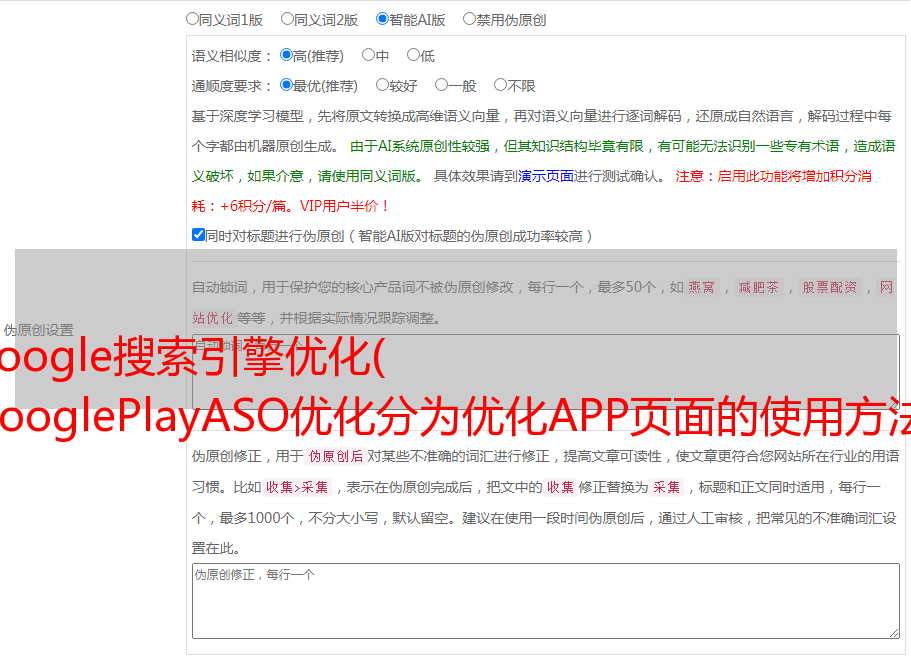Set 通顺度要求 to 较好
Screen dimensions: 911x658
coord(382,86)
